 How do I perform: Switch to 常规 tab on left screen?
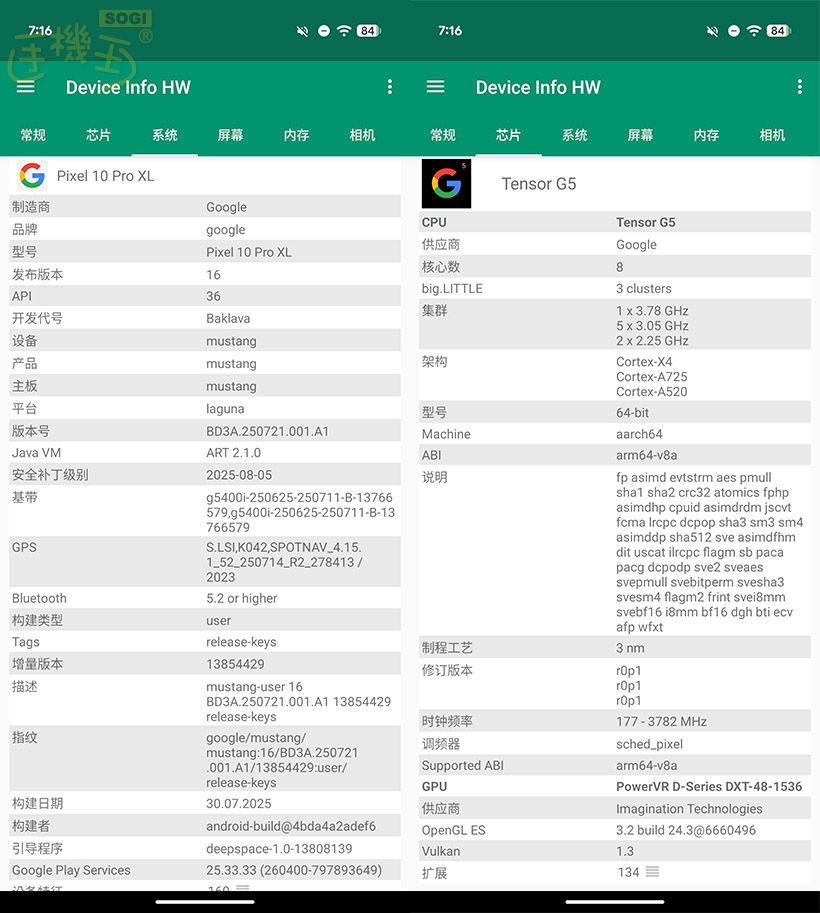[33, 135]
